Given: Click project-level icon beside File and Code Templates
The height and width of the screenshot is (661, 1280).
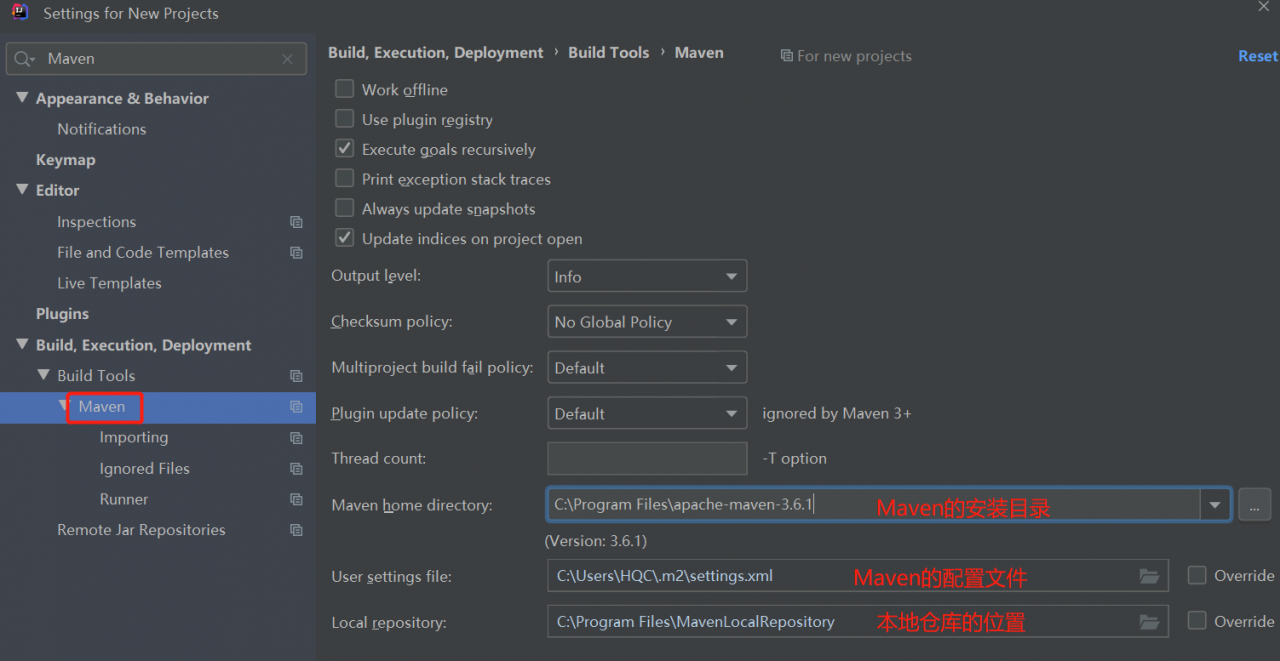Looking at the screenshot, I should 296,253.
